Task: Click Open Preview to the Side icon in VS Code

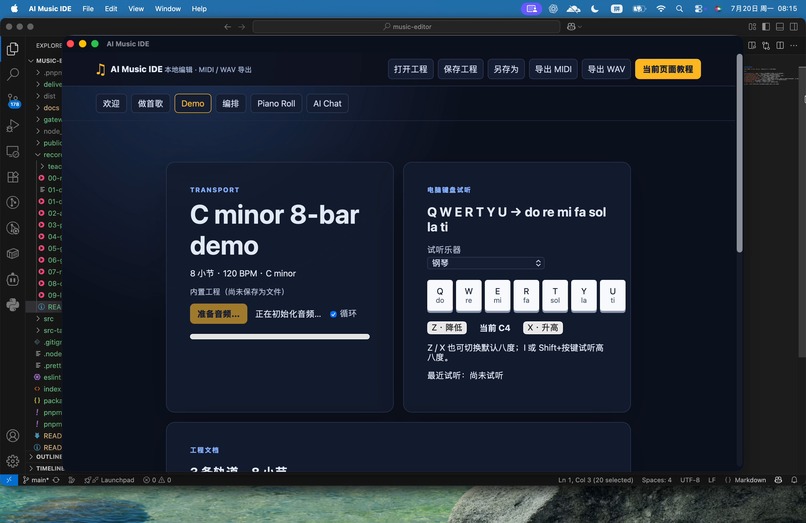Action: click(x=752, y=45)
